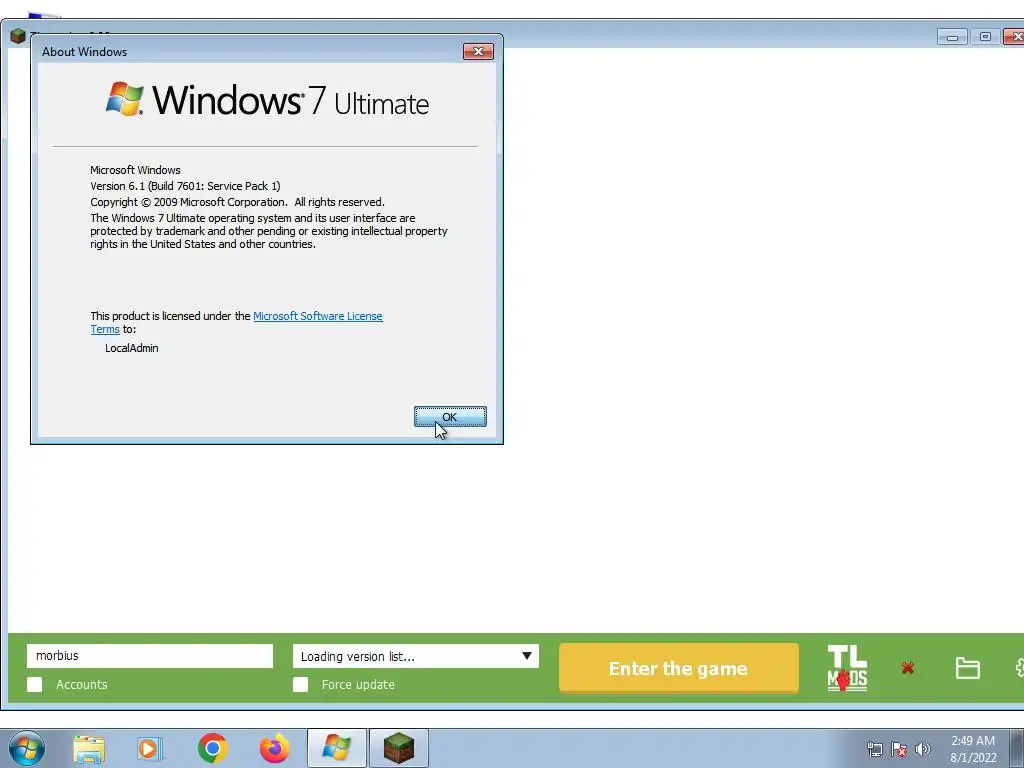Launch Windows Media Player from taskbar
The image size is (1024, 768).
[x=150, y=748]
